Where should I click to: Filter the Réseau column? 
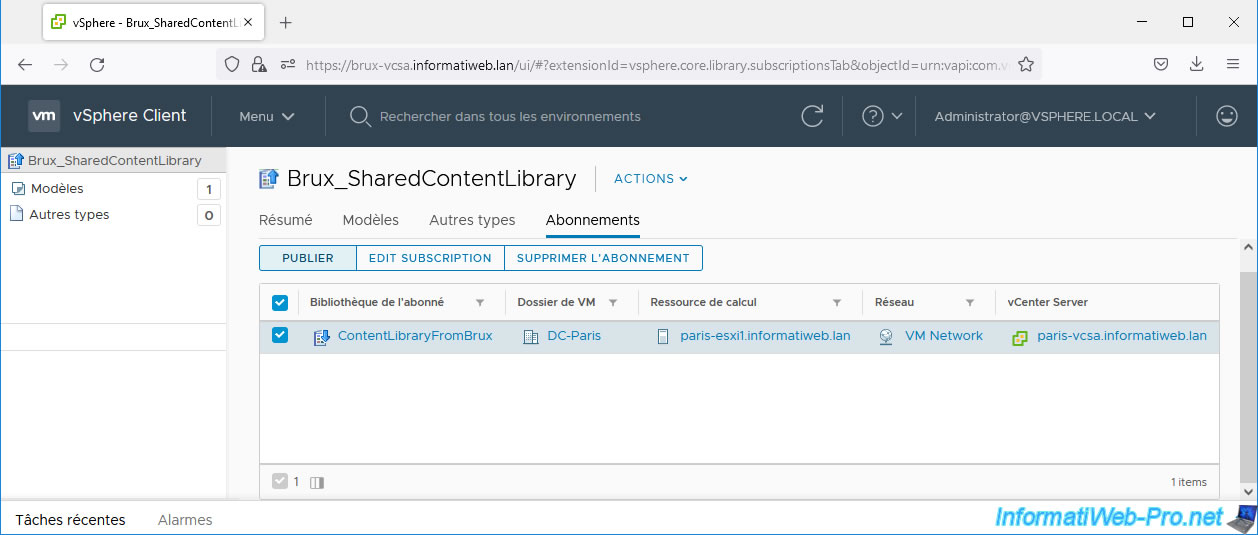click(x=969, y=302)
